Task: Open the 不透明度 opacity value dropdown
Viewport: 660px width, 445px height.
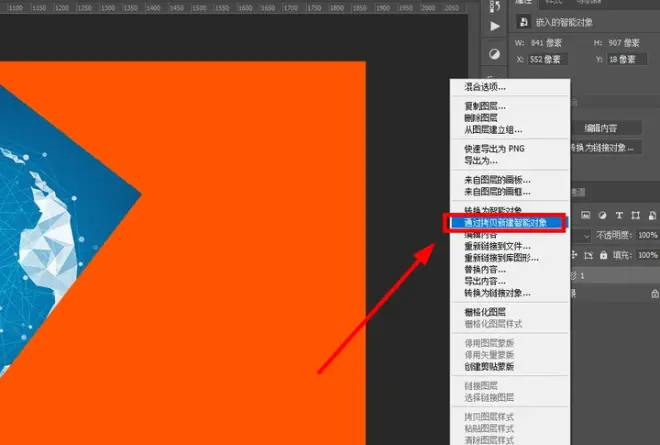Action: (647, 235)
